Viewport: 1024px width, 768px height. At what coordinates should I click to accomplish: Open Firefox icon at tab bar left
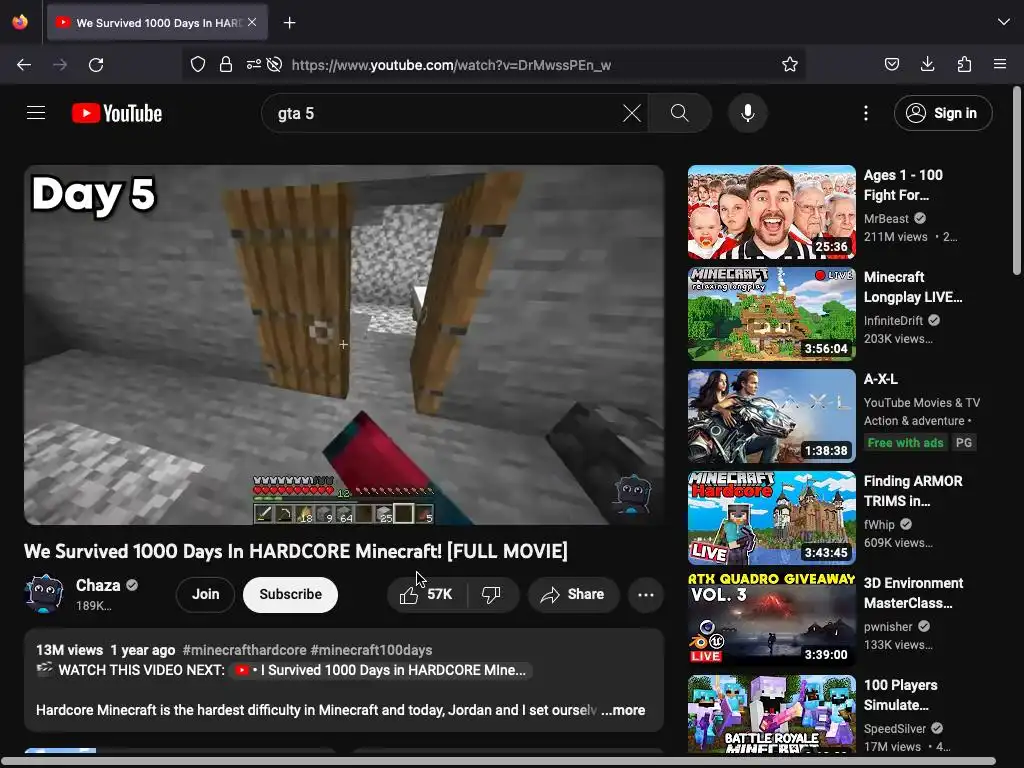tap(20, 22)
